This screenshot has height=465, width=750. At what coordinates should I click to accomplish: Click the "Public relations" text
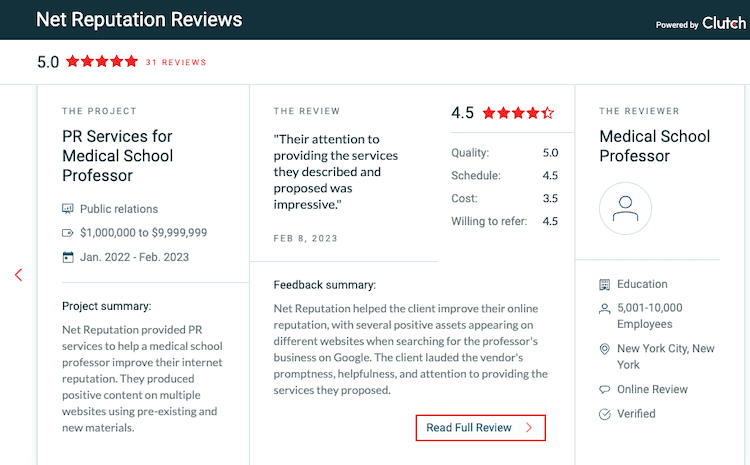coord(119,209)
